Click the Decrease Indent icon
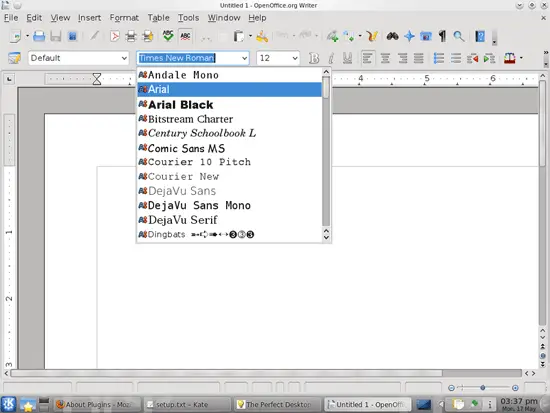Screen dimensions: 550x413 [x=472, y=58]
